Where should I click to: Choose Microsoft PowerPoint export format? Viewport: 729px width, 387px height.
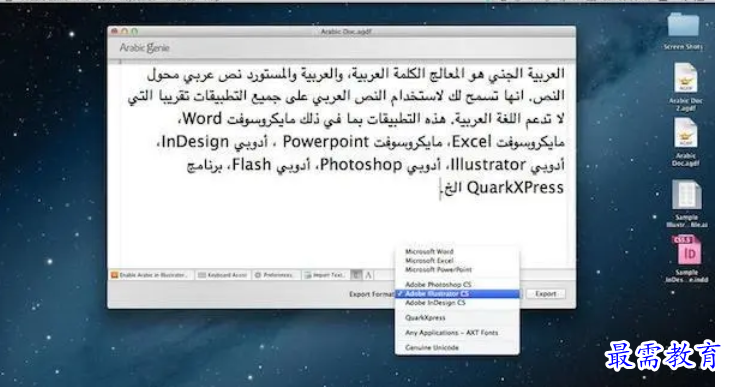coord(457,269)
